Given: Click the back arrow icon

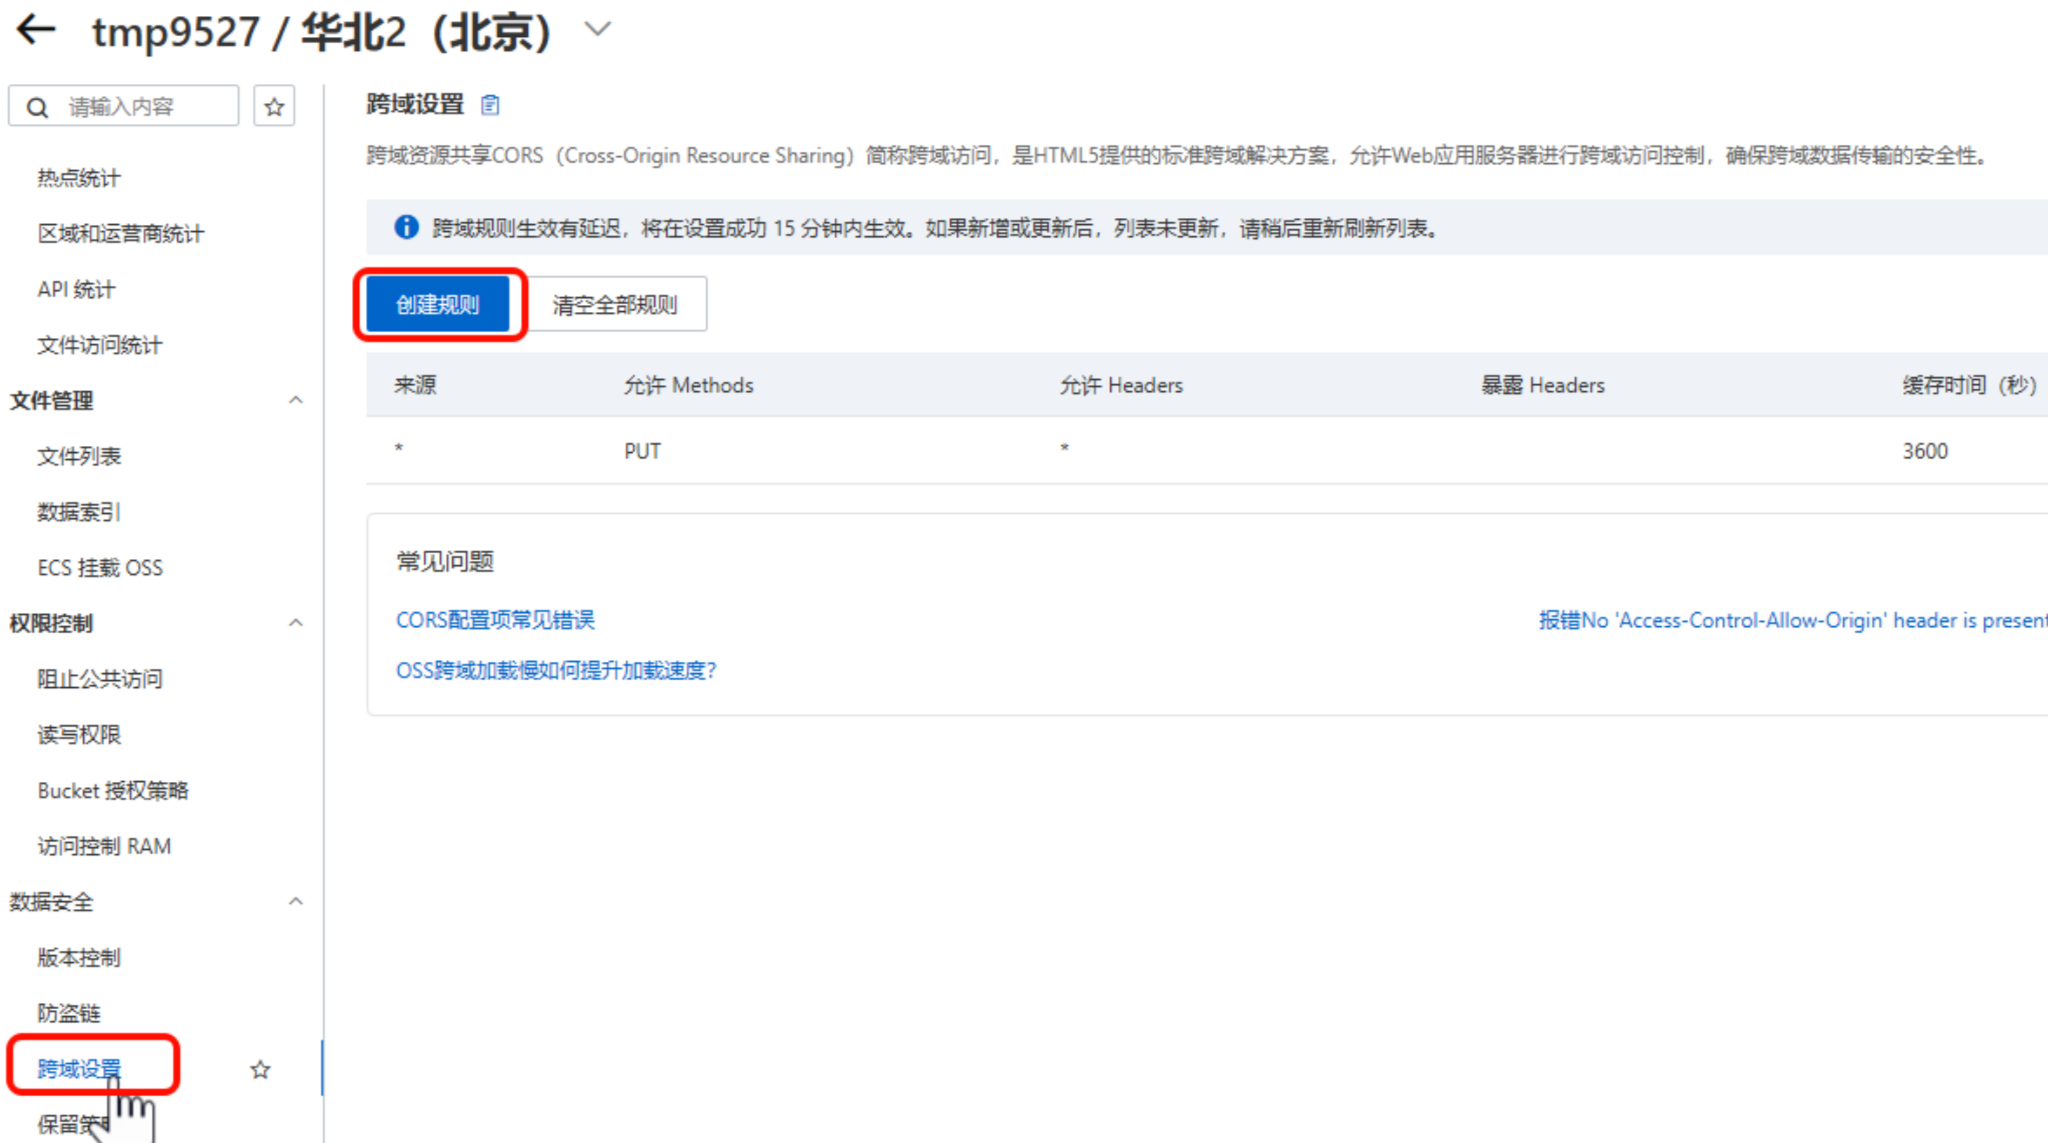Looking at the screenshot, I should (36, 30).
